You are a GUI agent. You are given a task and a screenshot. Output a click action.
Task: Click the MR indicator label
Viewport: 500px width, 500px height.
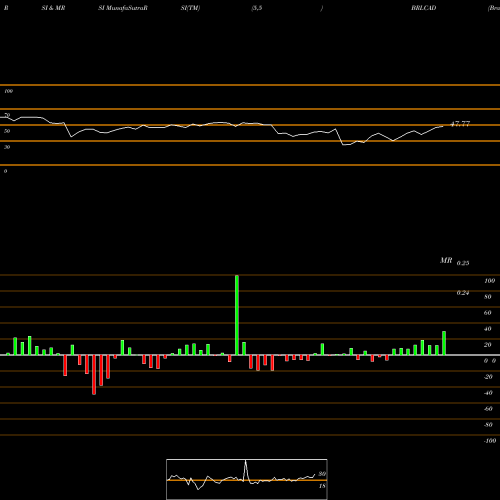coord(446,260)
